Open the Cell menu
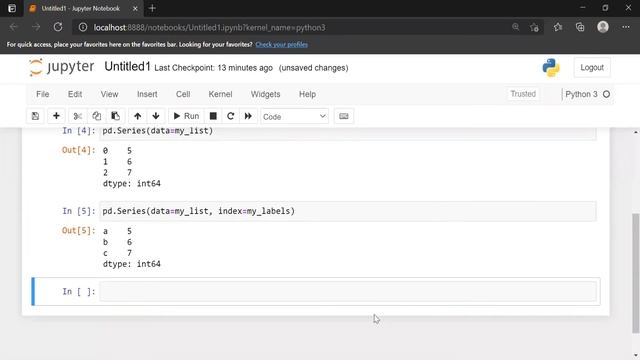Image resolution: width=640 pixels, height=360 pixels. pyautogui.click(x=183, y=94)
